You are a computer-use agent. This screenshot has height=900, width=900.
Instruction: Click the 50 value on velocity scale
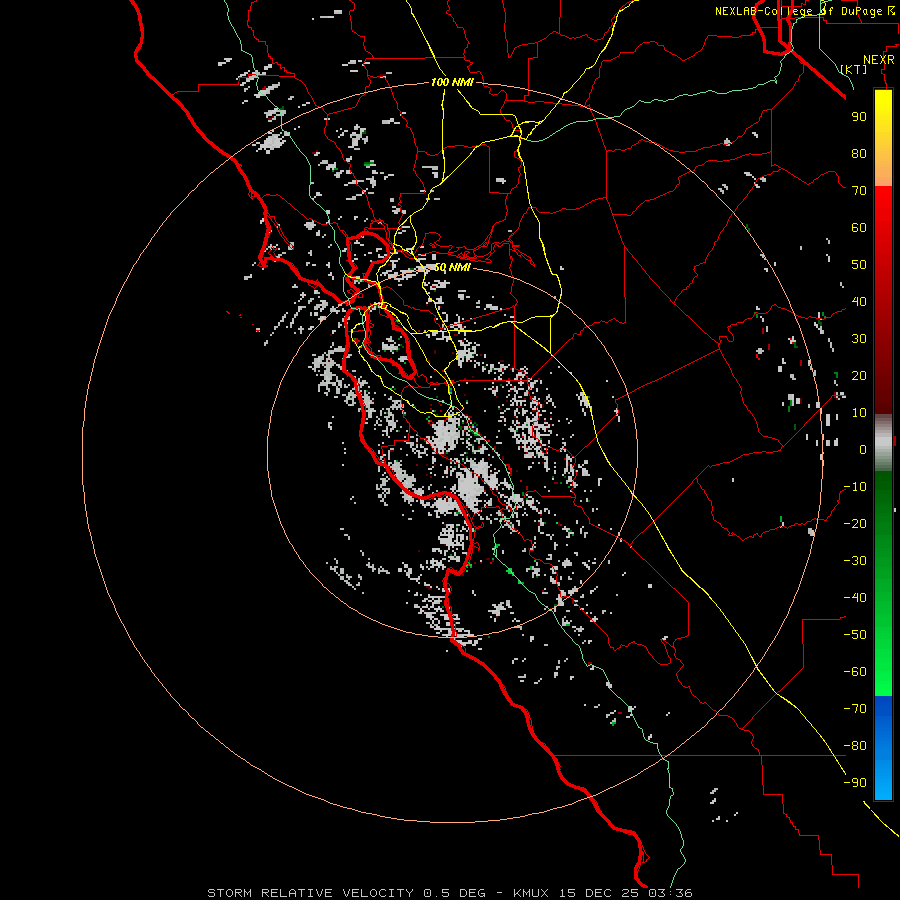tap(859, 265)
